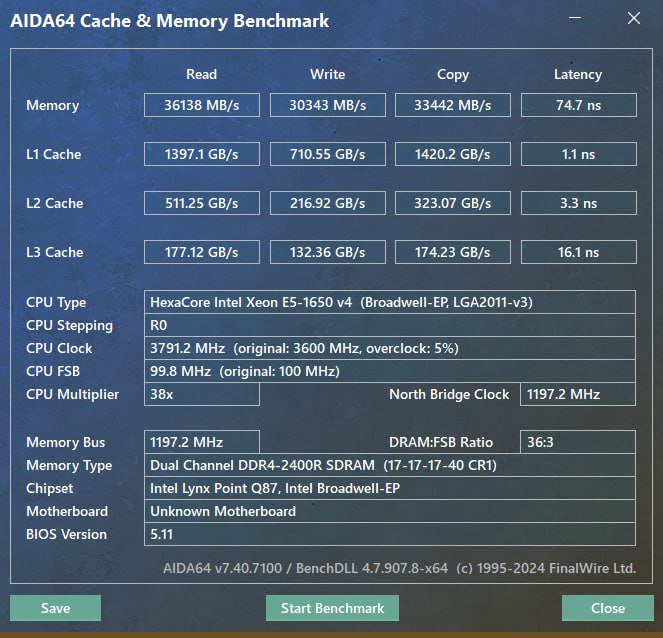Viewport: 663px width, 638px height.
Task: Click the CPU Multiplier field 38x
Action: (x=202, y=394)
